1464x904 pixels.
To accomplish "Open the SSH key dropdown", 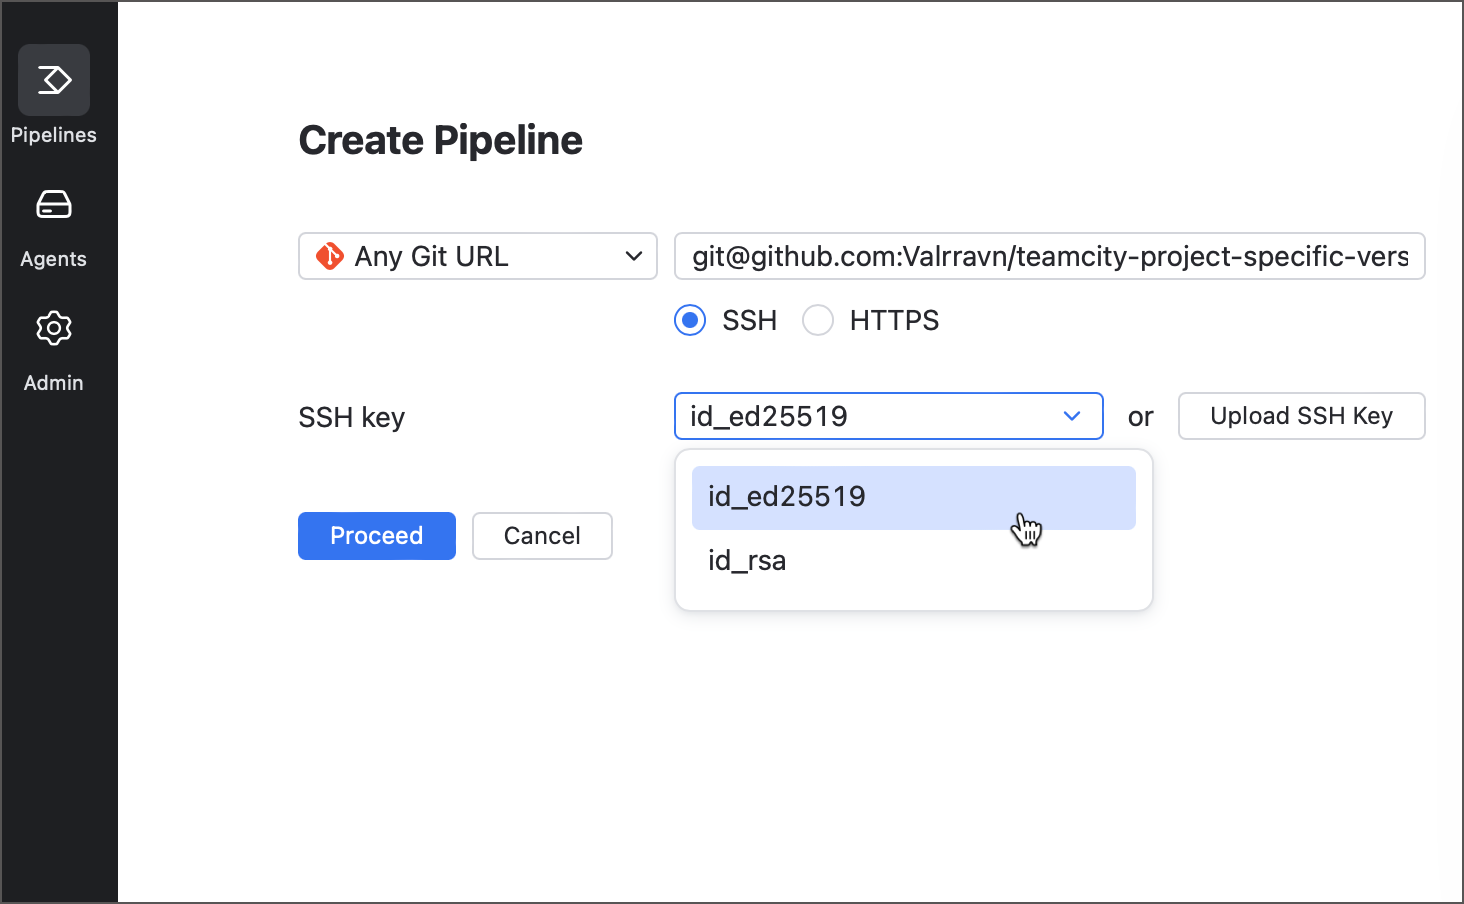I will 888,416.
